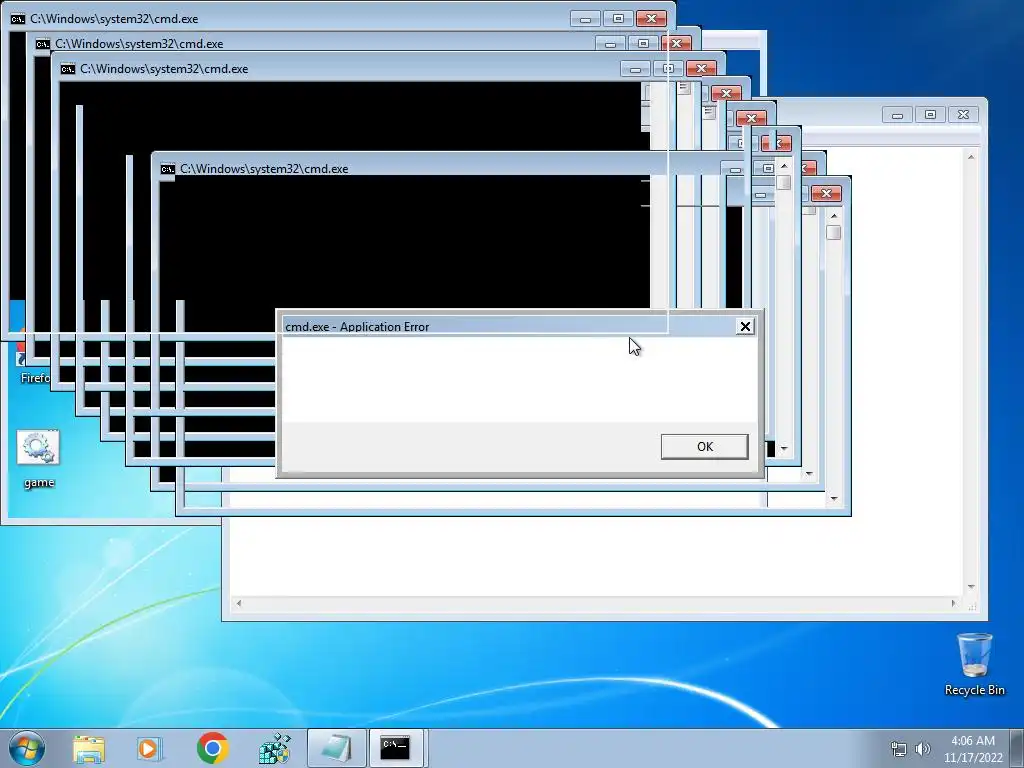The image size is (1024, 768).
Task: Click down arrow of frontmost cmd window scrollbar
Action: [x=833, y=499]
